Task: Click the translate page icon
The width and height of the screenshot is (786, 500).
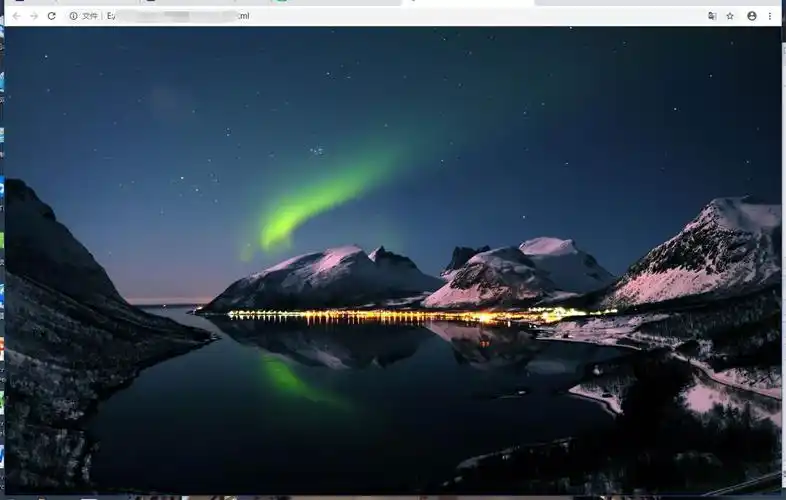Action: point(712,16)
